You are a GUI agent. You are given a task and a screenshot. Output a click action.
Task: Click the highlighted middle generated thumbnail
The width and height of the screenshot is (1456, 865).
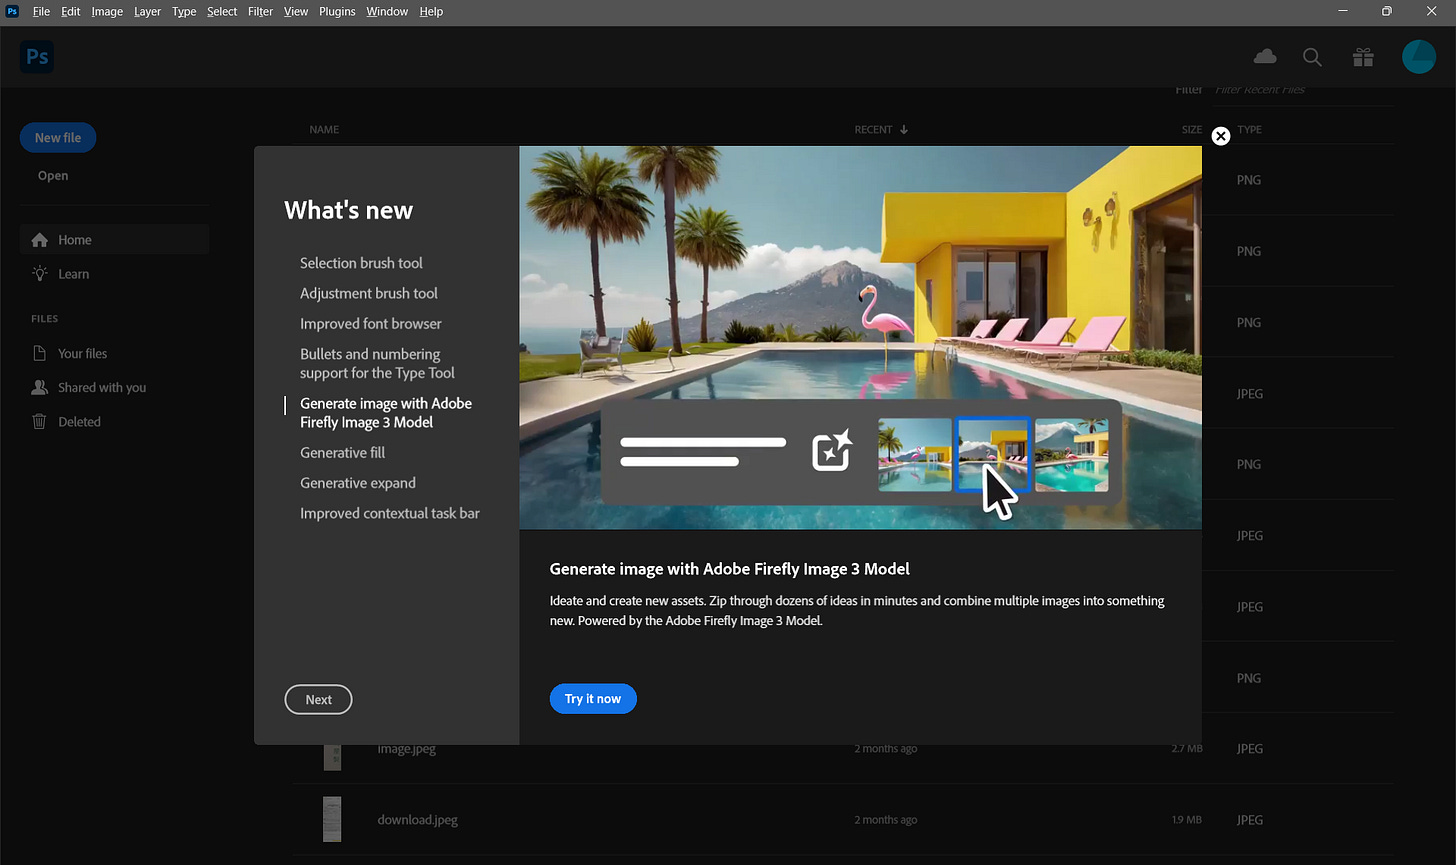[993, 455]
